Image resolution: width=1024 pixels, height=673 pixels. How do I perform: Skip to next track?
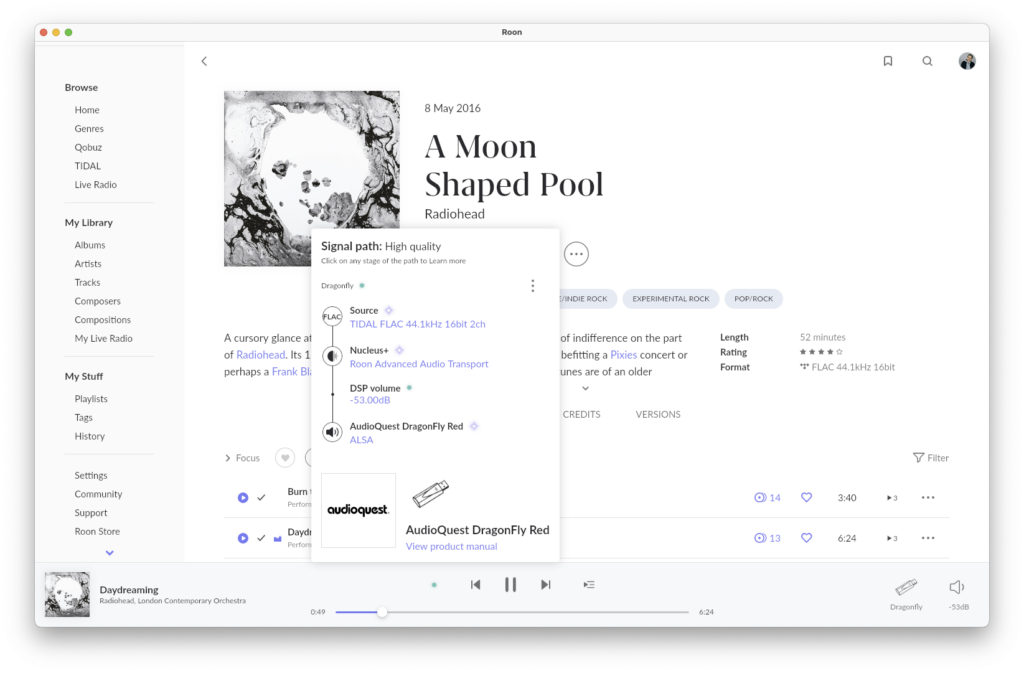pyautogui.click(x=545, y=584)
